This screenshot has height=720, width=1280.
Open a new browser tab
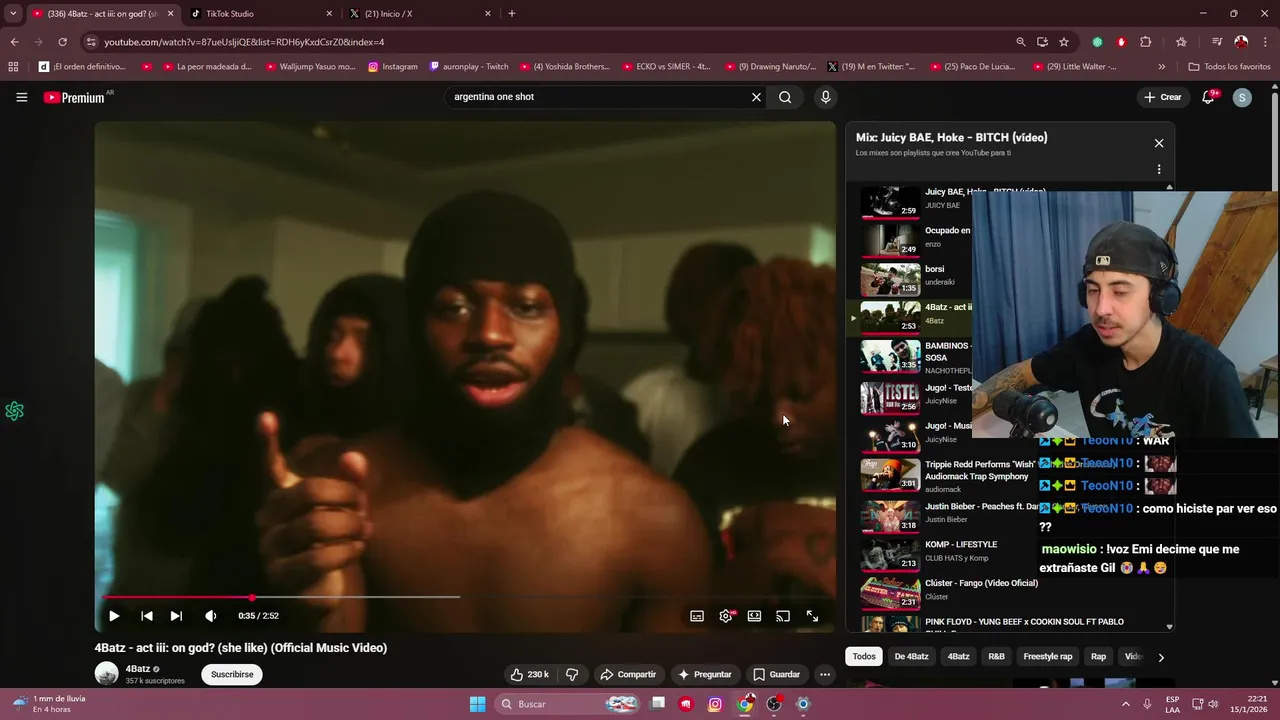pyautogui.click(x=512, y=14)
